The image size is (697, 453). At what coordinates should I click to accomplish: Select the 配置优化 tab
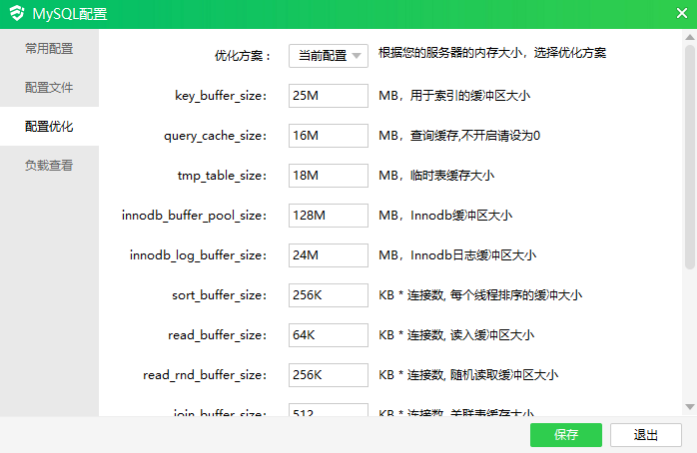(49, 127)
